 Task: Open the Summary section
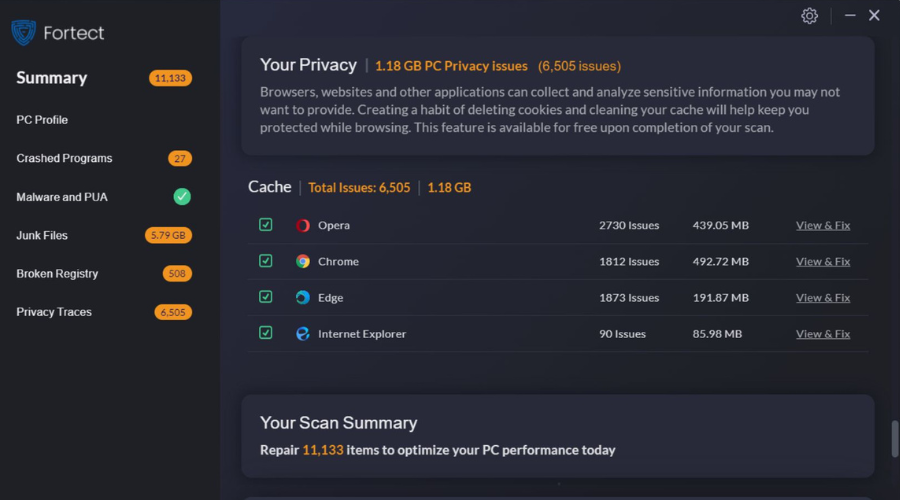point(52,78)
